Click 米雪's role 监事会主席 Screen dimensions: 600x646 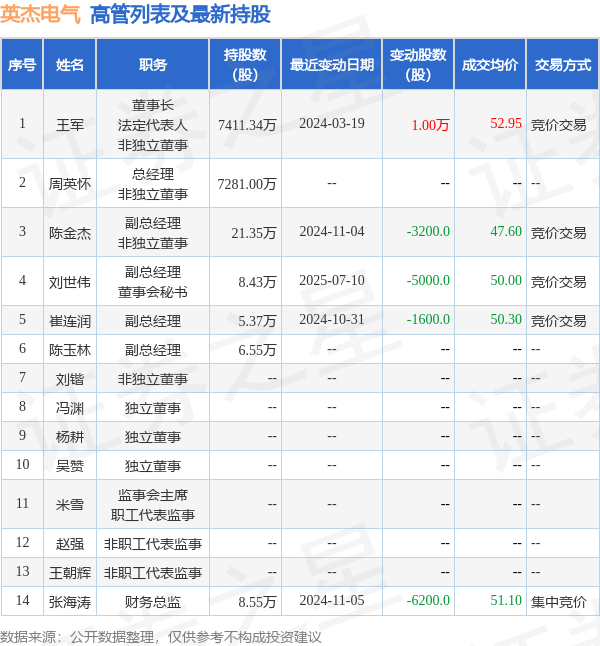[x=153, y=495]
